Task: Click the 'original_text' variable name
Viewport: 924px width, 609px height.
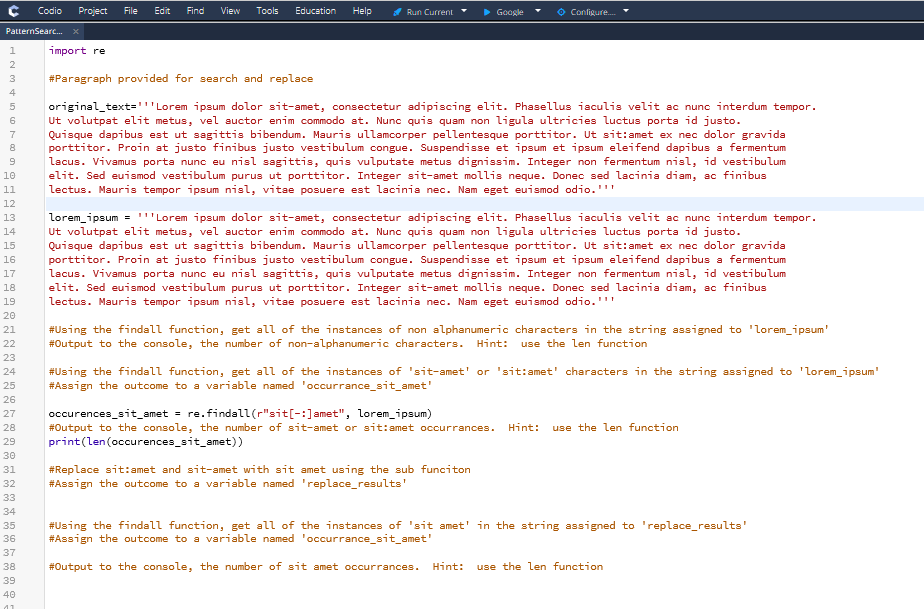Action: coord(89,107)
